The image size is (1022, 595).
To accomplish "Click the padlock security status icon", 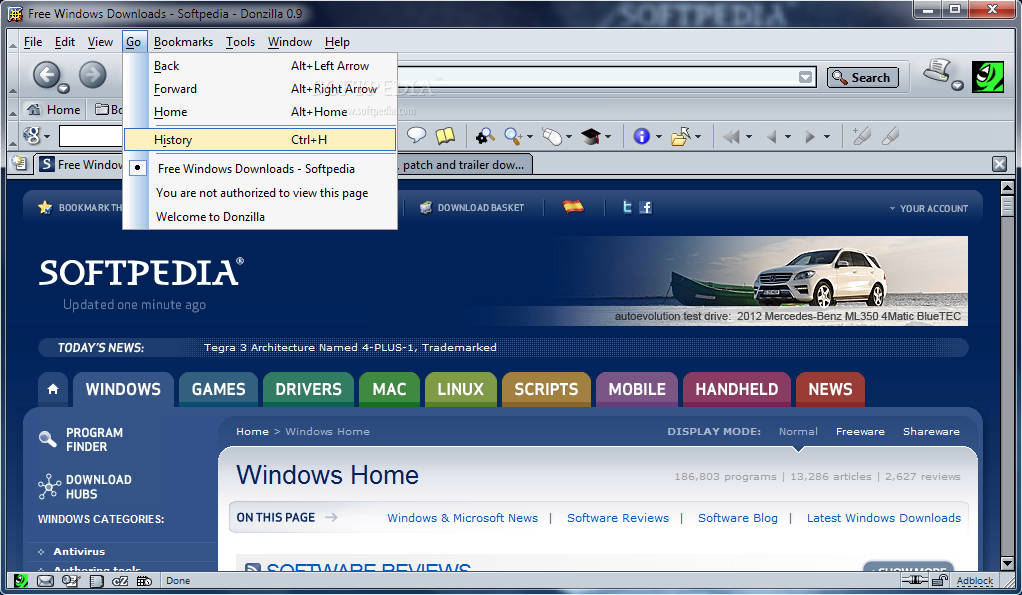I will coord(939,580).
